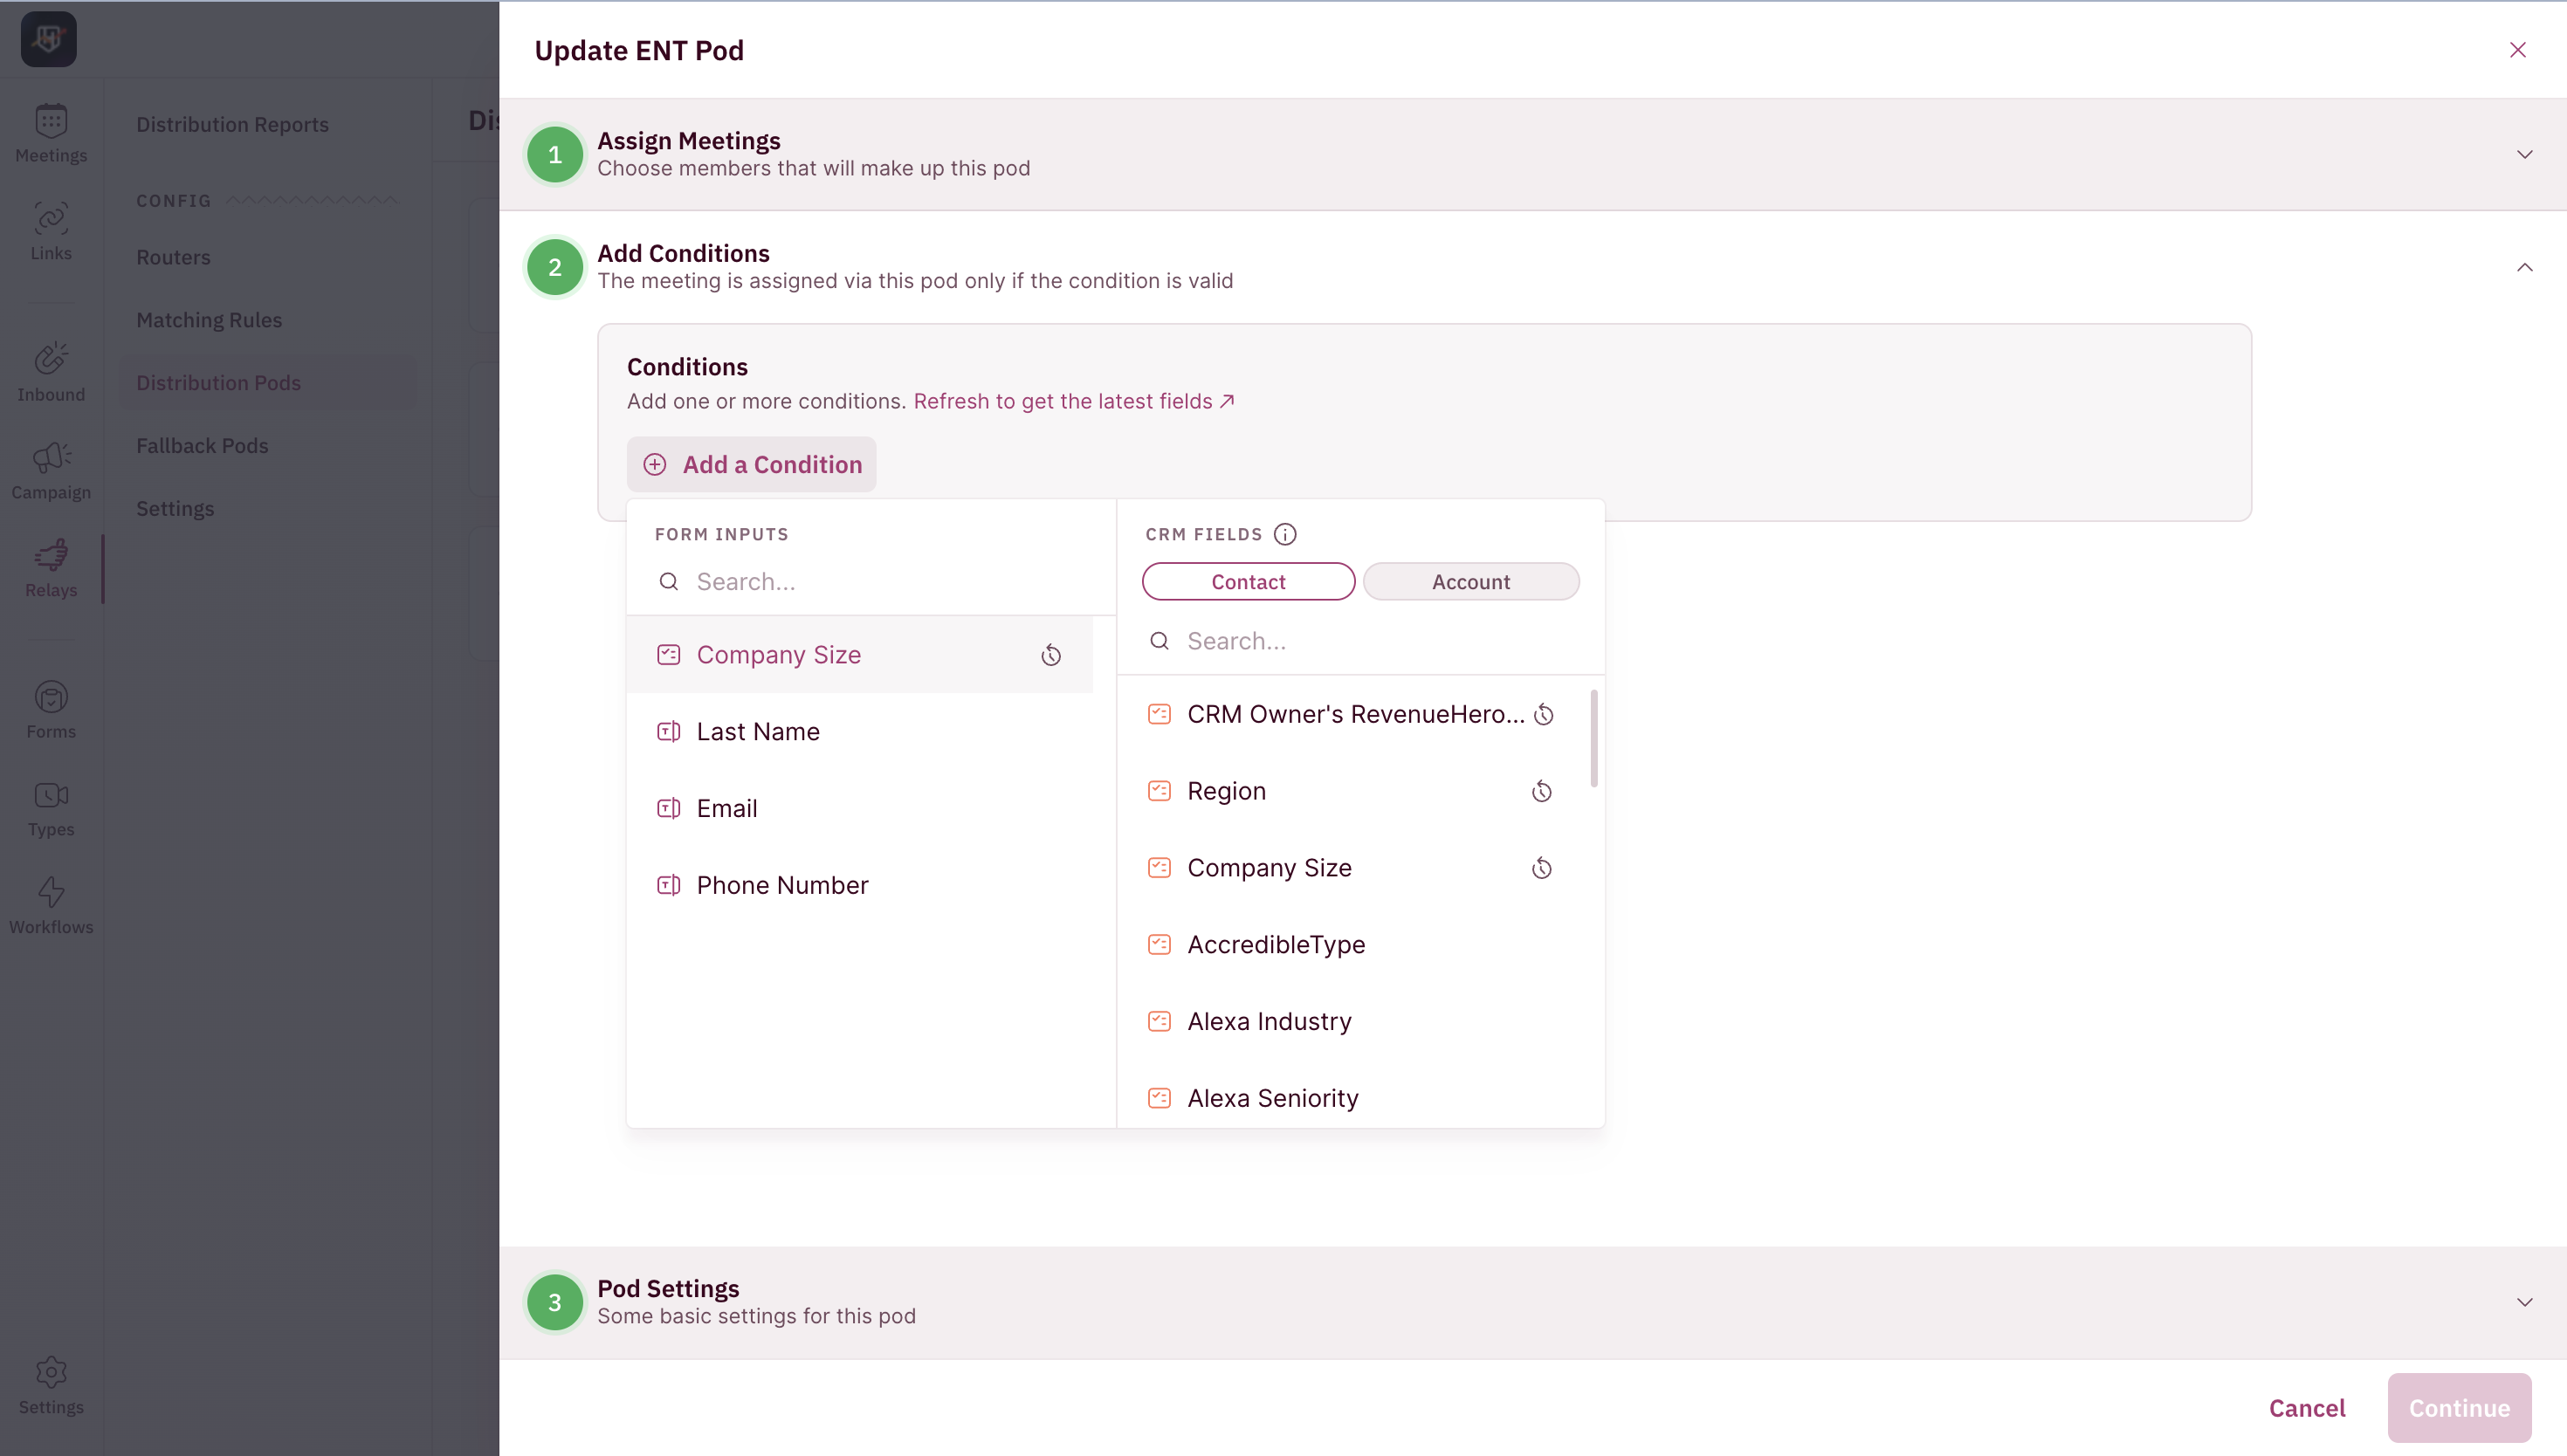Open Distribution Reports menu item
Screen dimensions: 2567x1456
[x=232, y=124]
